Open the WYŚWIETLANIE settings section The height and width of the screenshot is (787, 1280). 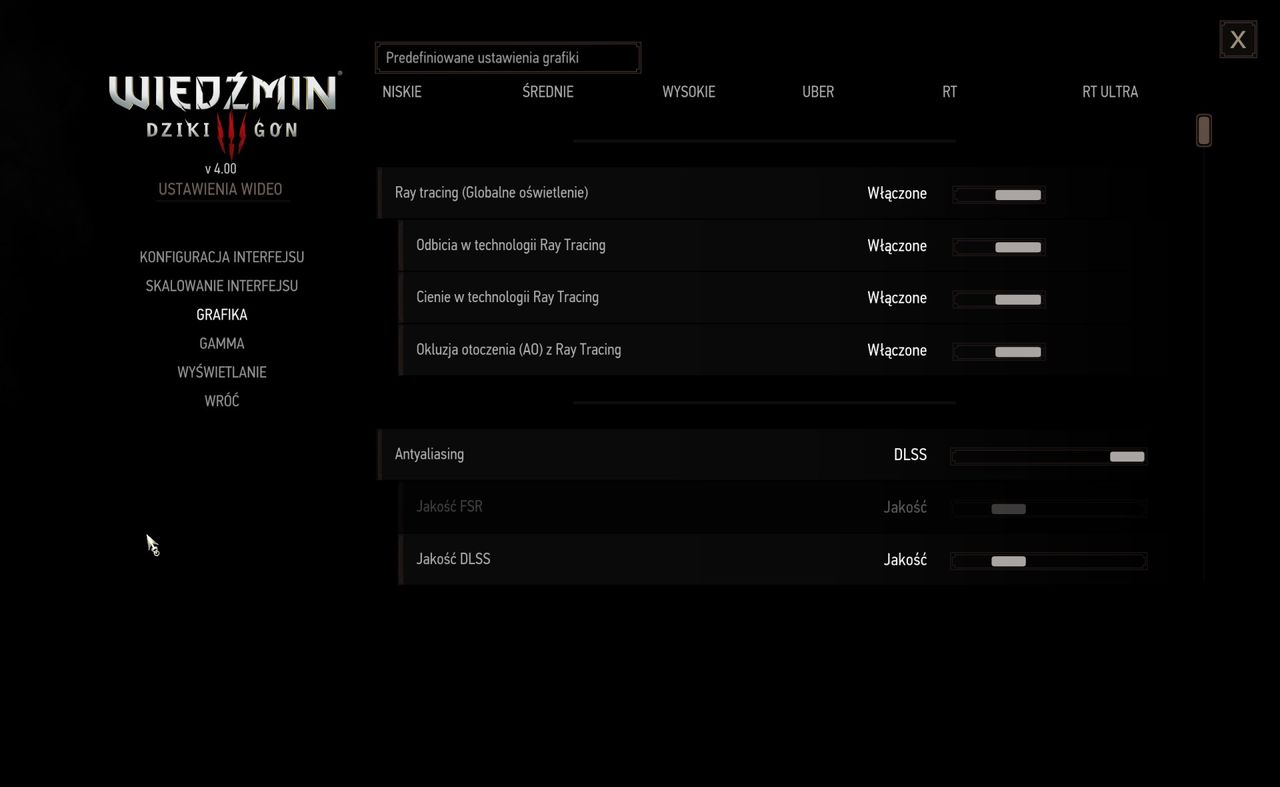point(222,372)
